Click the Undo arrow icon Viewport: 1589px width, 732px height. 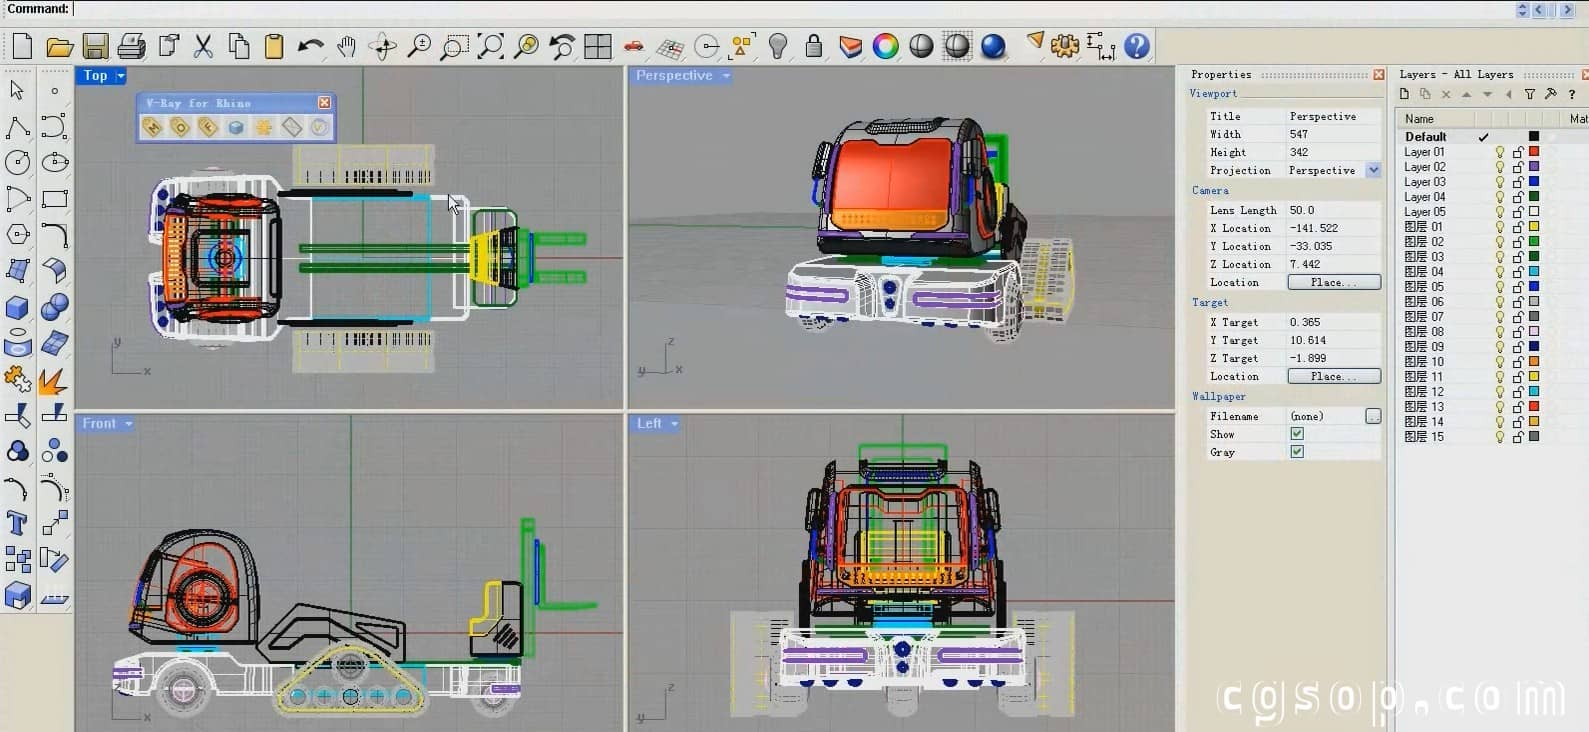310,46
